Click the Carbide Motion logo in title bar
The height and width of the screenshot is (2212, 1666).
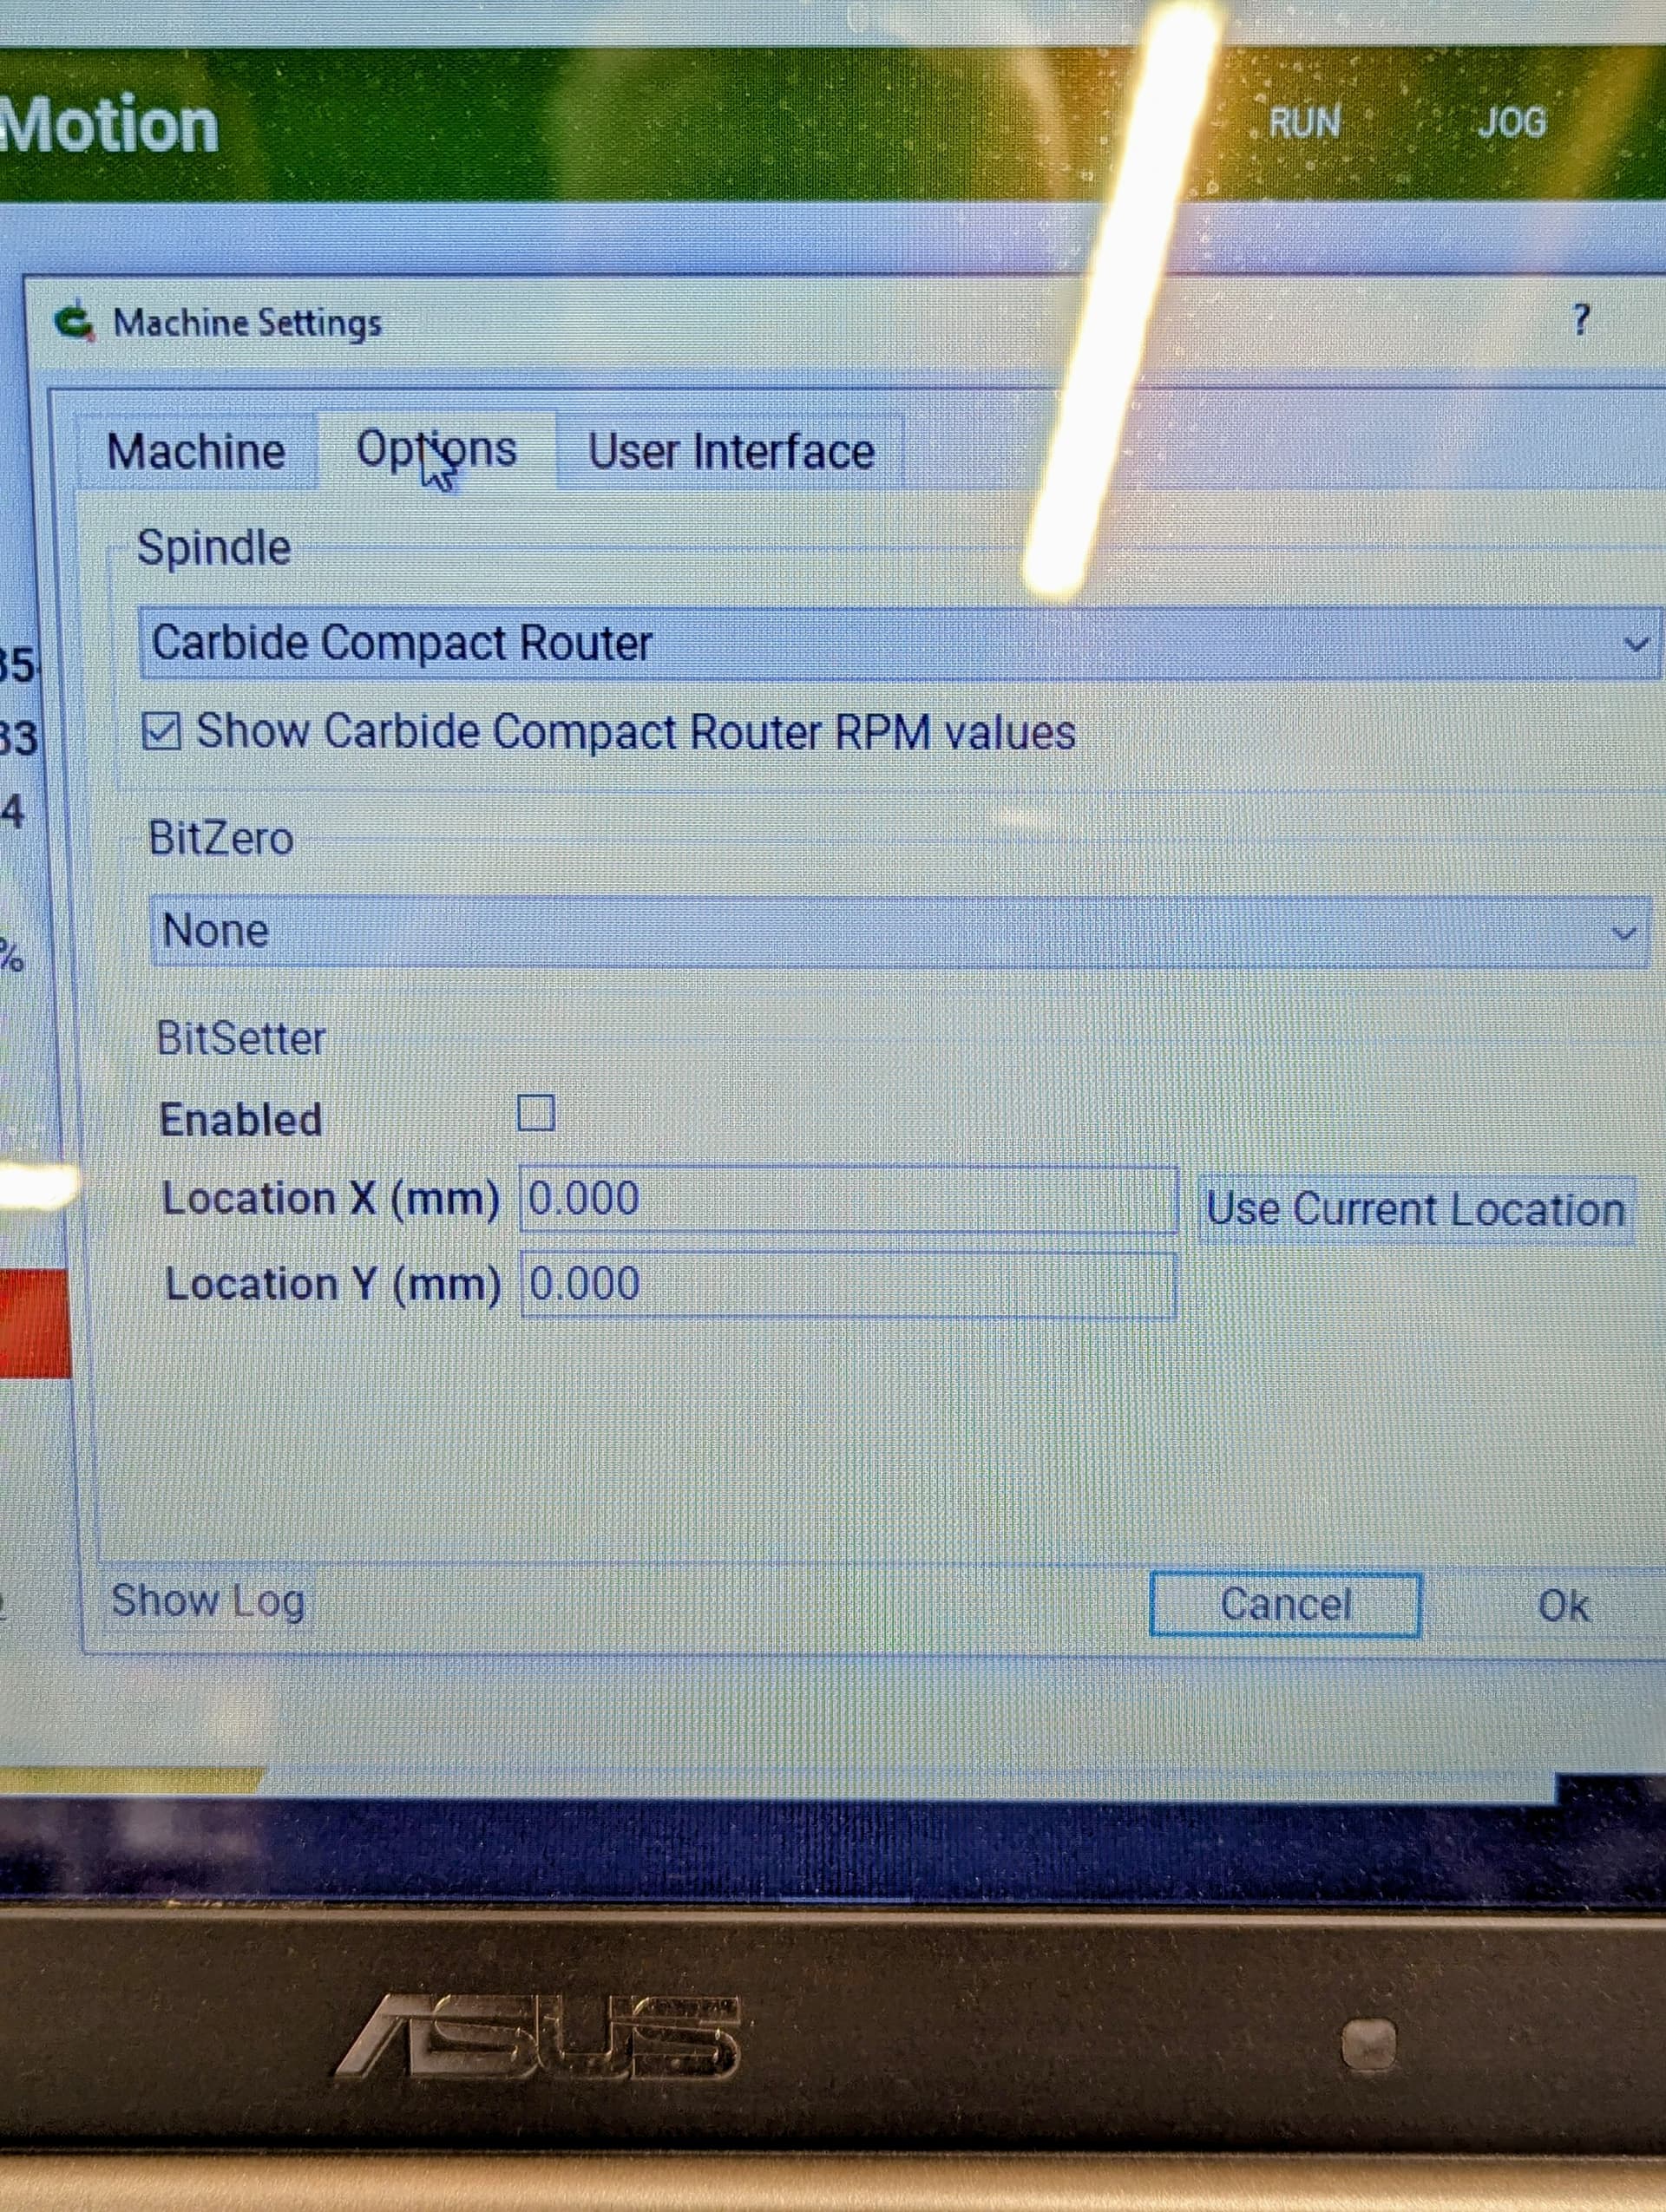pos(75,322)
